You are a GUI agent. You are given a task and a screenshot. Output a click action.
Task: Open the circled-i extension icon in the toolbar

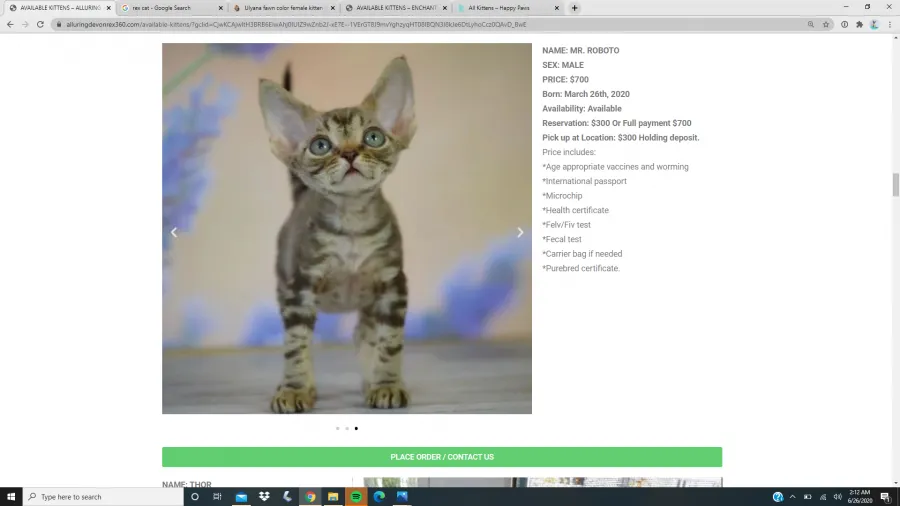click(844, 25)
